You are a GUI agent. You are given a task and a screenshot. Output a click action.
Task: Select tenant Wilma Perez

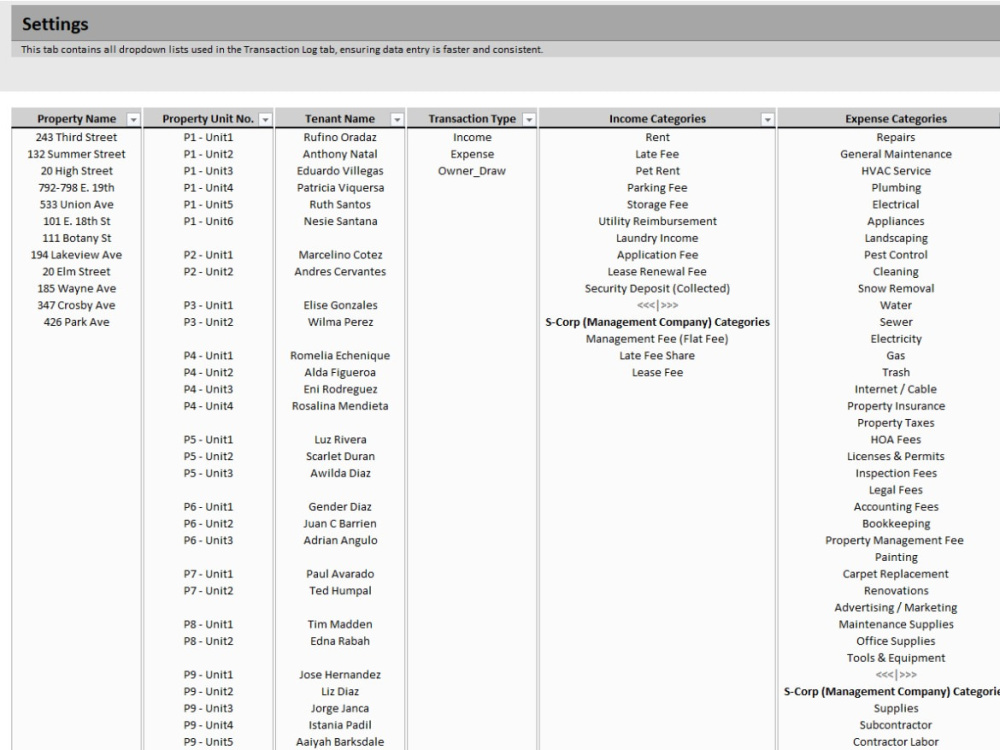point(340,322)
